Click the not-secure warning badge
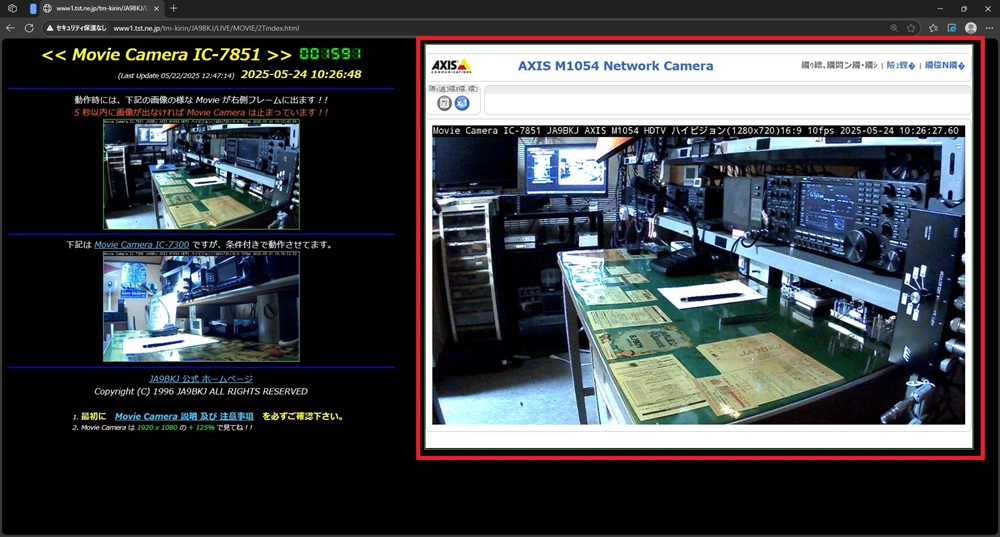Viewport: 1000px width, 537px height. pyautogui.click(x=76, y=28)
